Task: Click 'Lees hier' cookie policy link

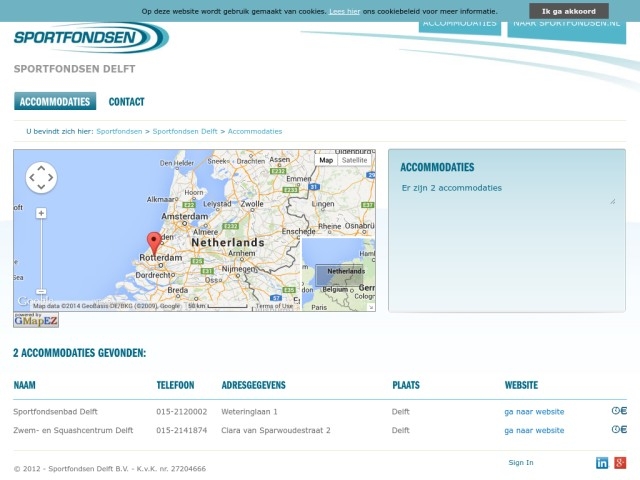Action: coord(344,11)
